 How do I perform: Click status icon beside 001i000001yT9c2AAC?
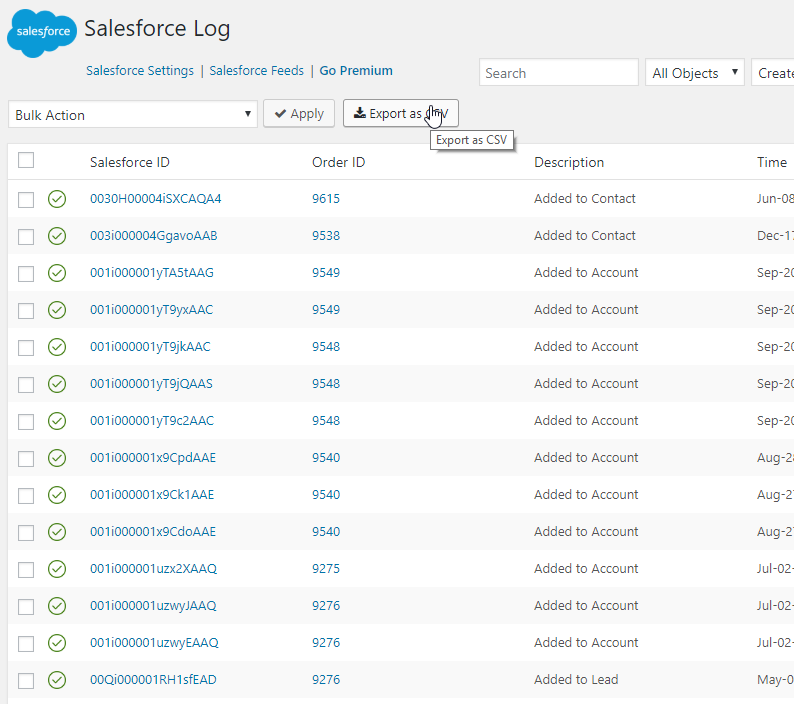pyautogui.click(x=57, y=421)
